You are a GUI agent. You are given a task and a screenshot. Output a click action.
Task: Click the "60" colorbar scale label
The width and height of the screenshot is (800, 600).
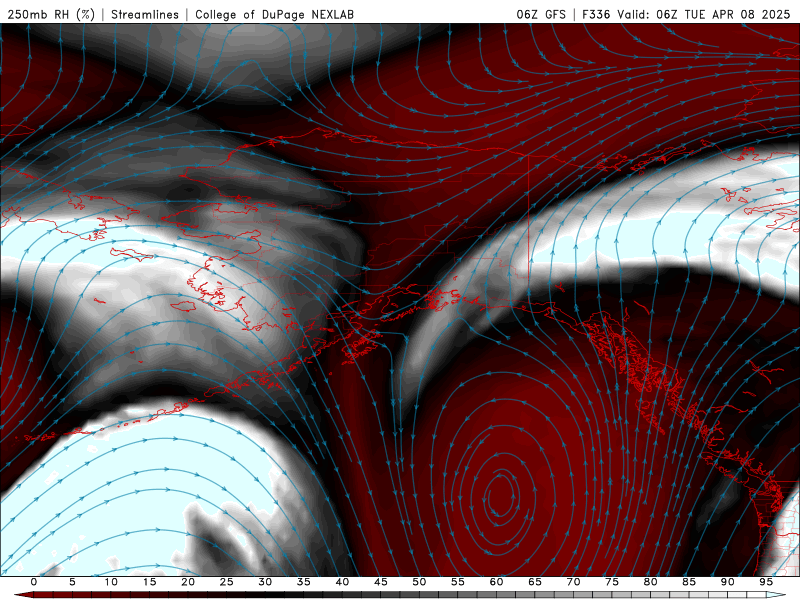(496, 582)
